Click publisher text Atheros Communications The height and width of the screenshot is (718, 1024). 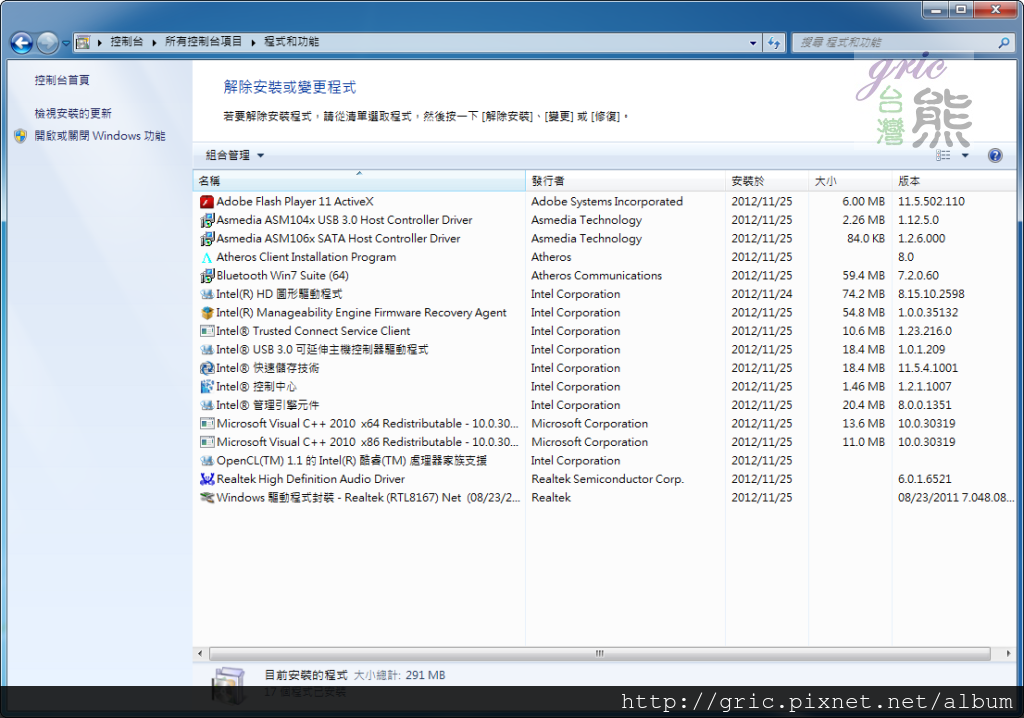click(596, 276)
